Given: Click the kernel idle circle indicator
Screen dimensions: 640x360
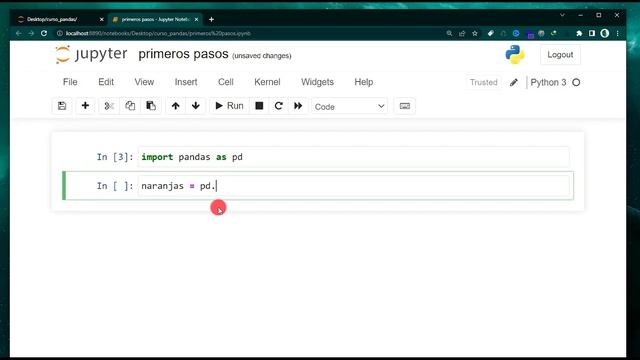Looking at the screenshot, I should 576,82.
